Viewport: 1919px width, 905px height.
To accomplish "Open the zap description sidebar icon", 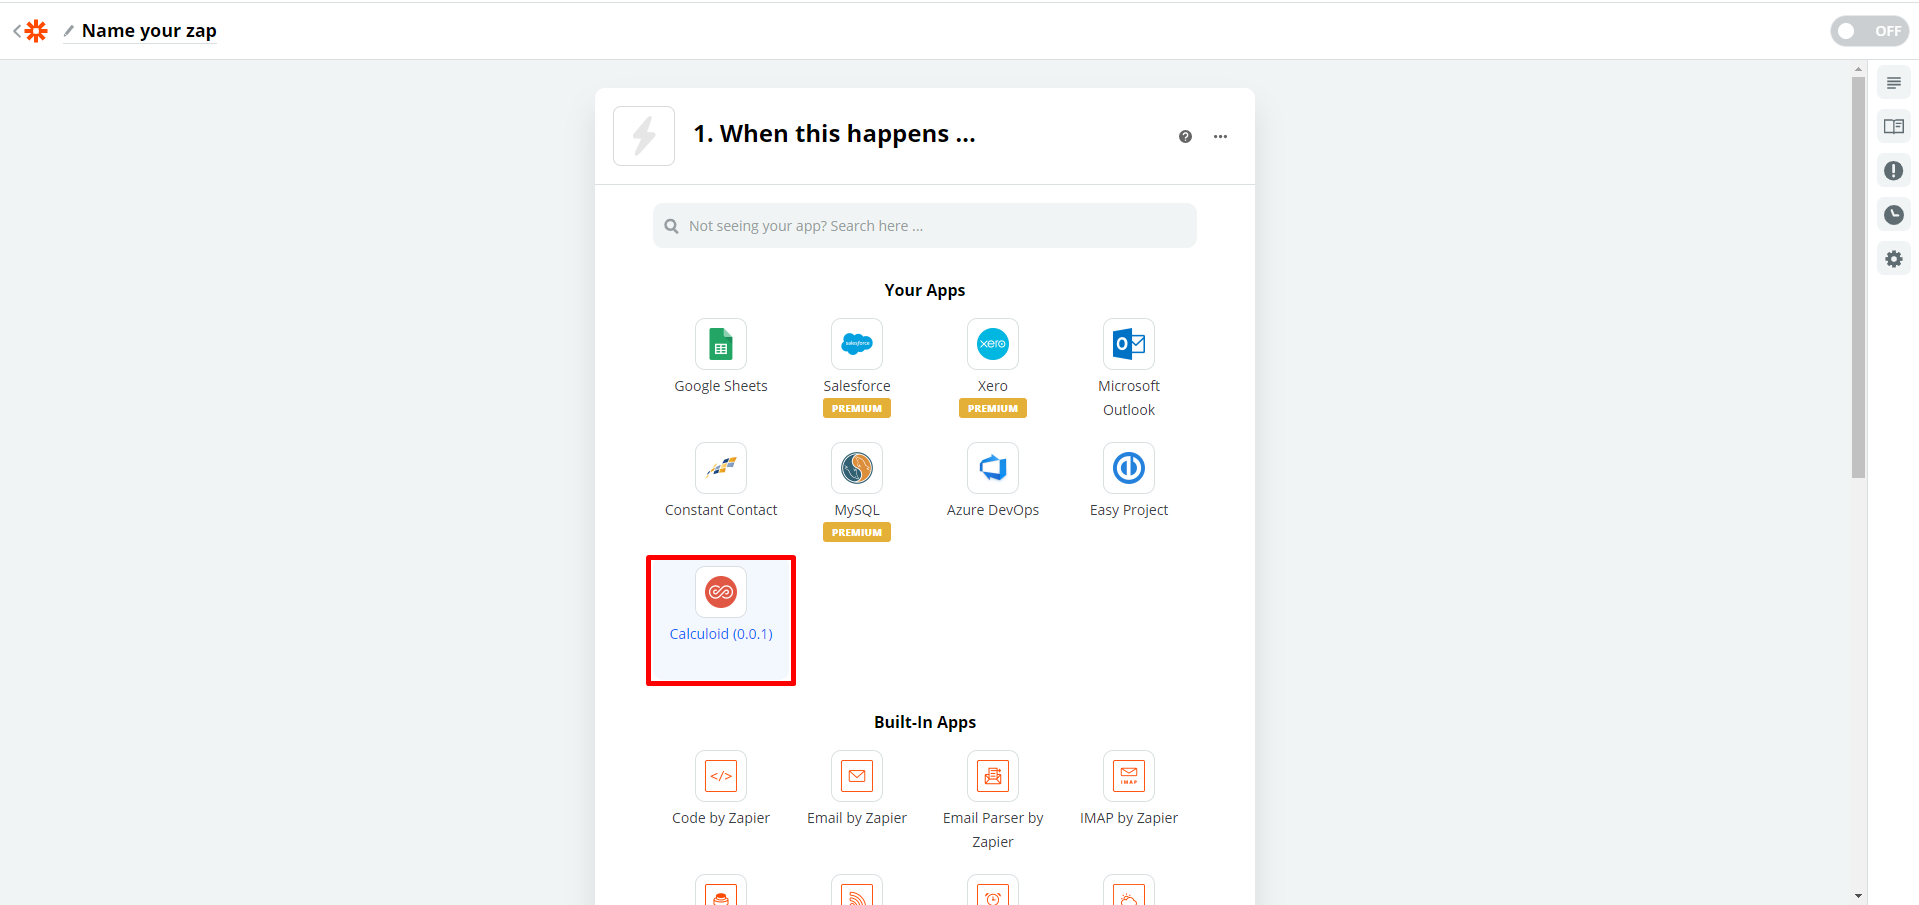I will (1894, 83).
